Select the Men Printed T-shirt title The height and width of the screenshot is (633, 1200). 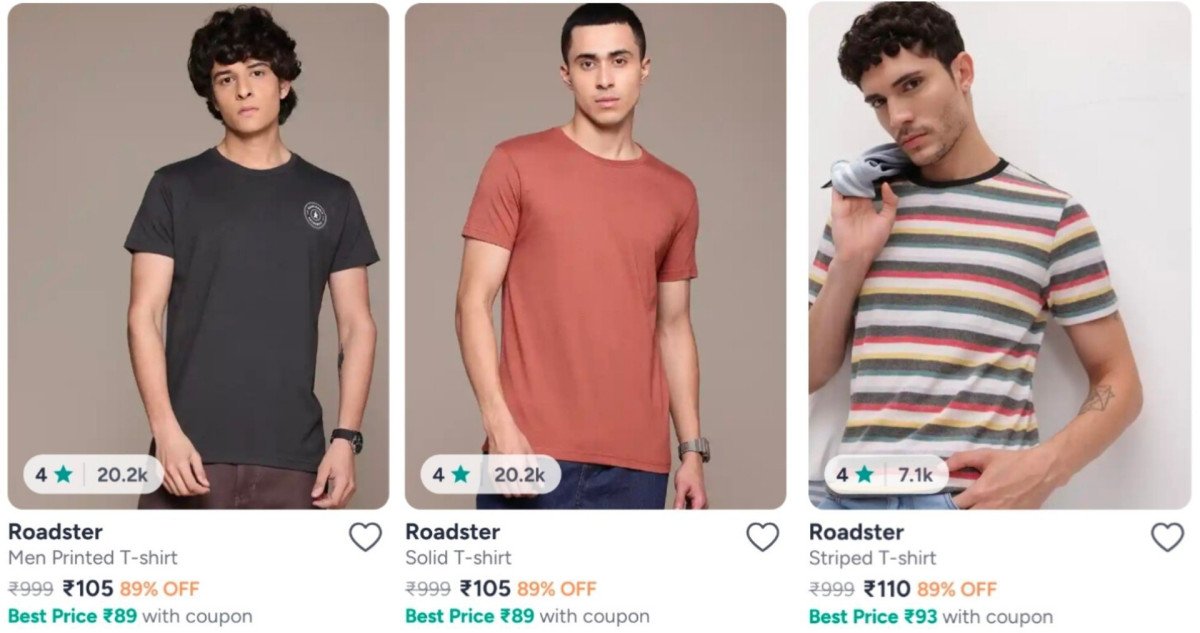click(93, 558)
